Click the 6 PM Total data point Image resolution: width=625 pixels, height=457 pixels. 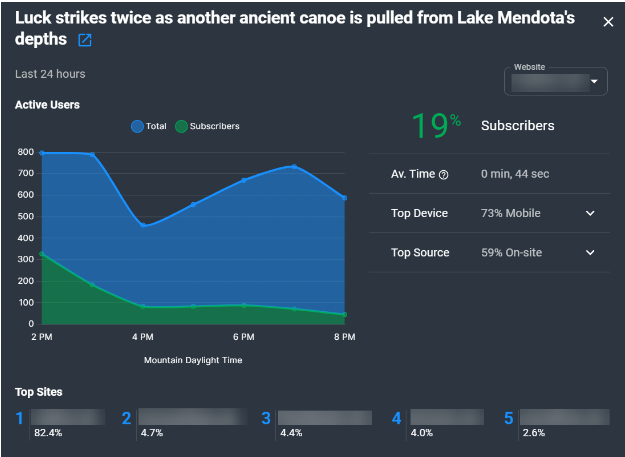tap(243, 181)
